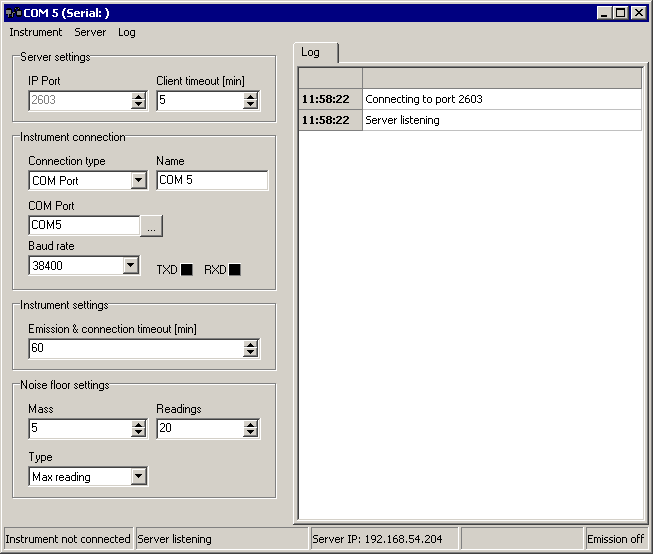Click the RXD indicator square
653x554 pixels.
pyautogui.click(x=235, y=270)
